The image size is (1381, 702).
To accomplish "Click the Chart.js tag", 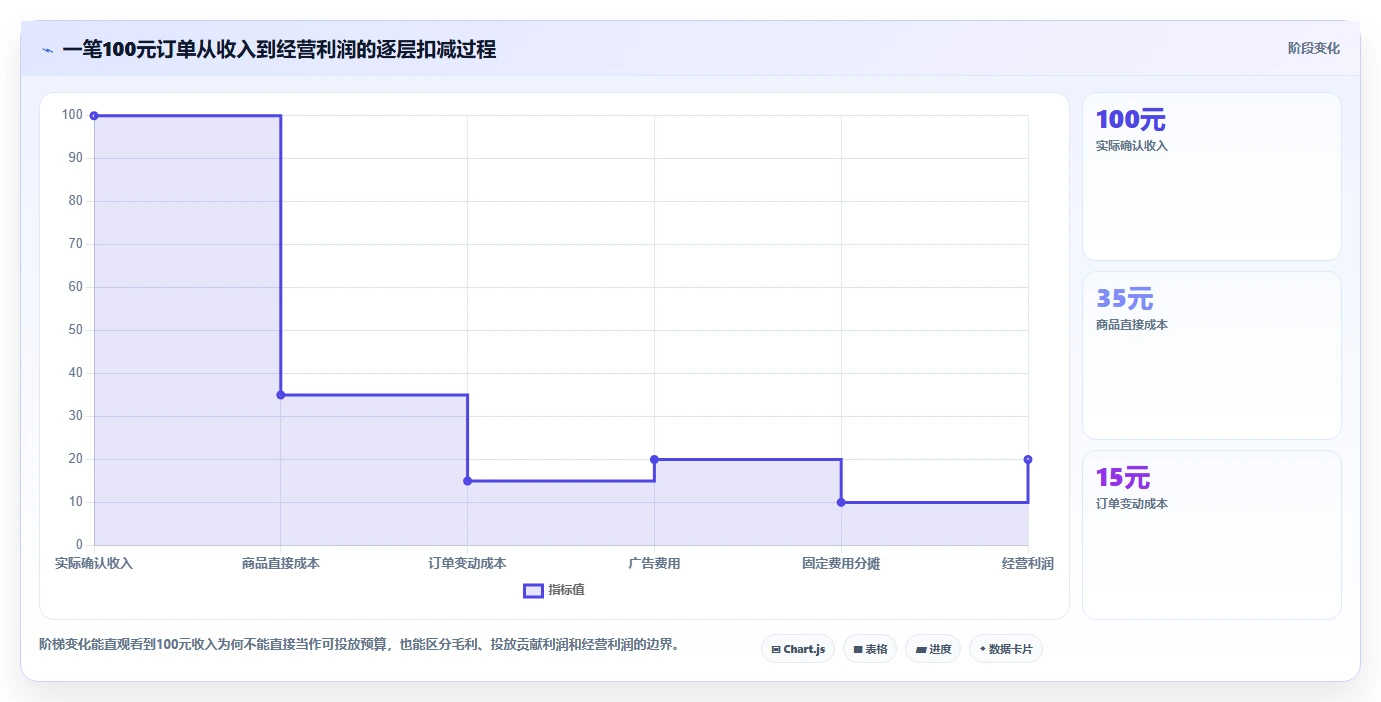I will point(798,649).
